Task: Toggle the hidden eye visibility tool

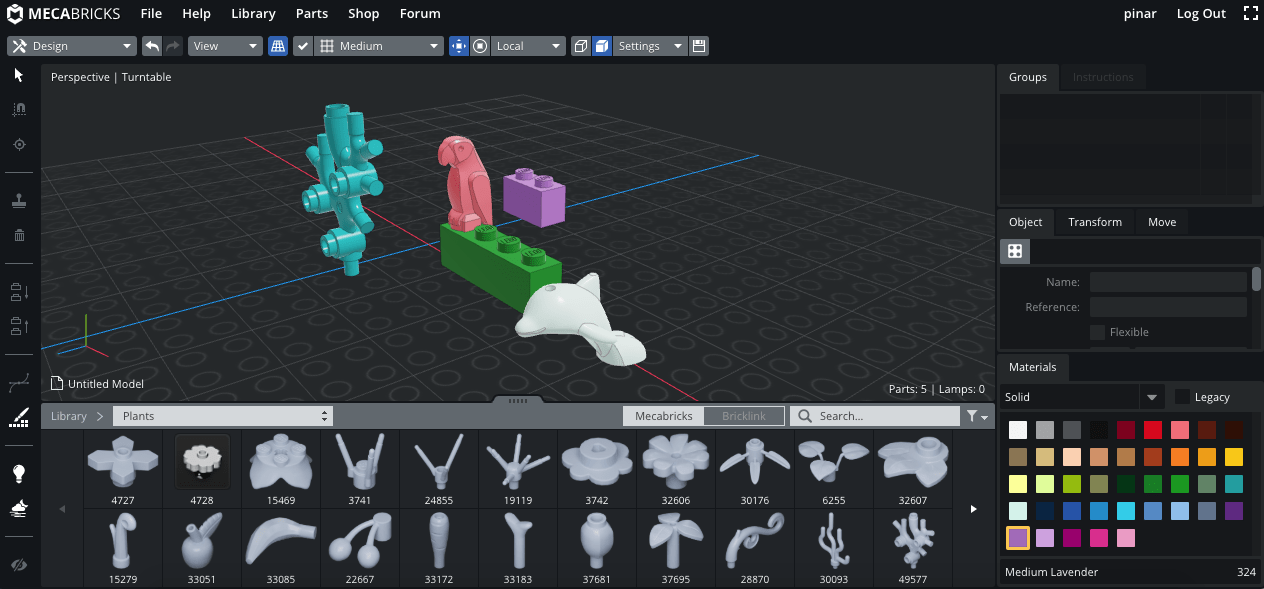Action: click(x=19, y=565)
